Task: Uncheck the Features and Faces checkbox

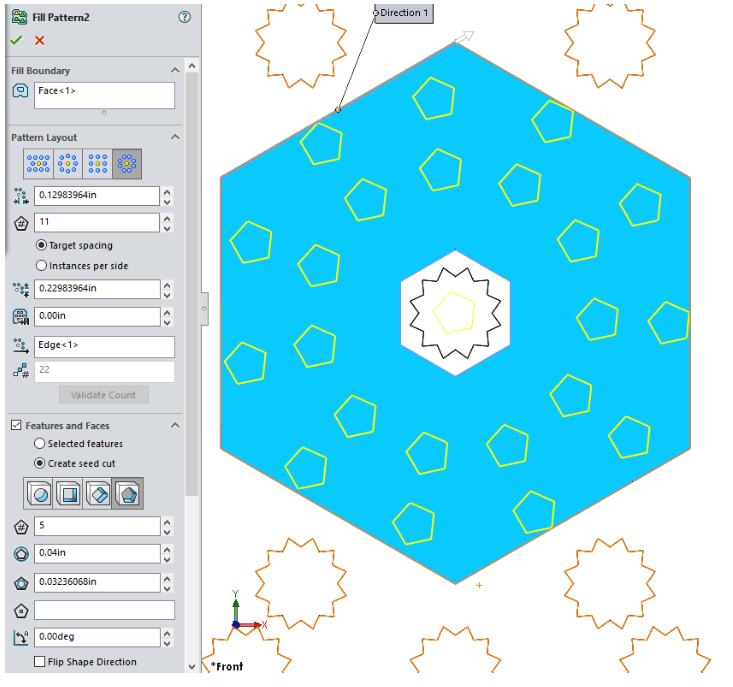Action: [16, 426]
